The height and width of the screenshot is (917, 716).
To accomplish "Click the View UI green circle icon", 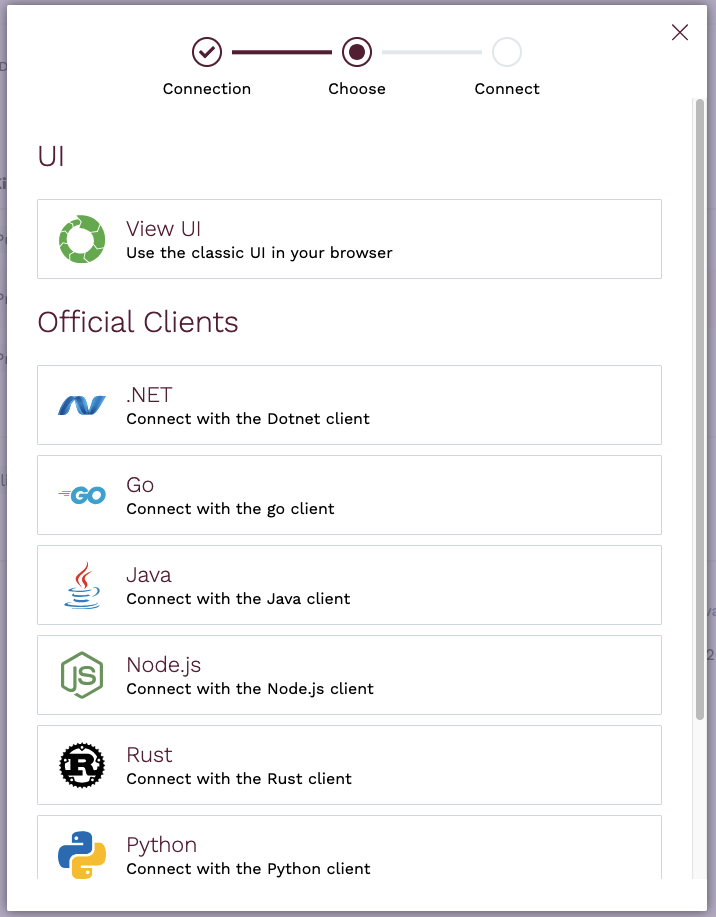I will point(82,240).
